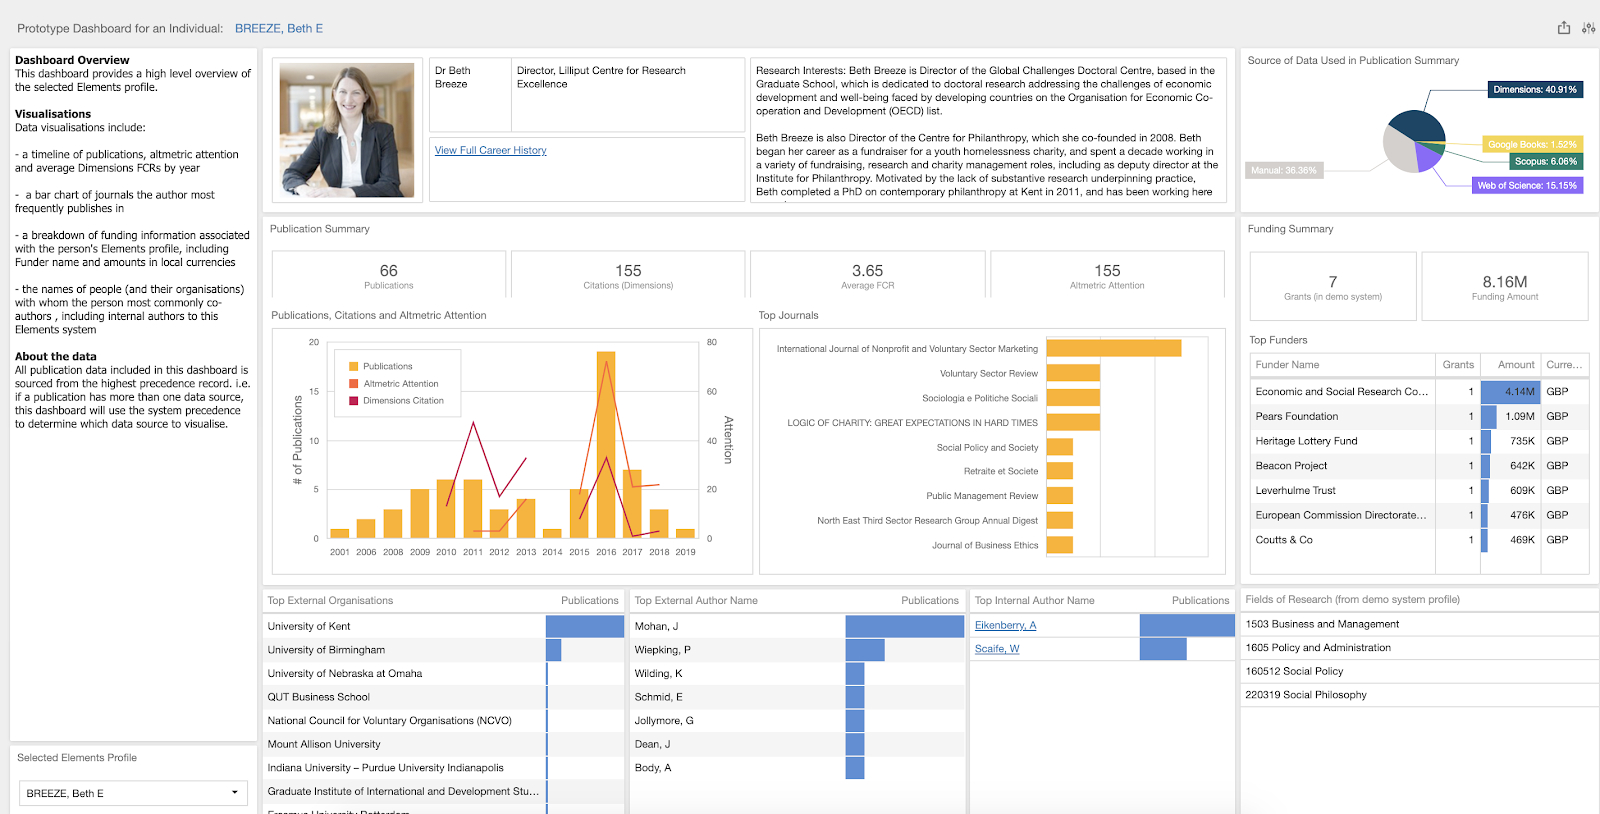Click internal author Scaife, W link
Screen dimensions: 1600x814
tap(997, 649)
